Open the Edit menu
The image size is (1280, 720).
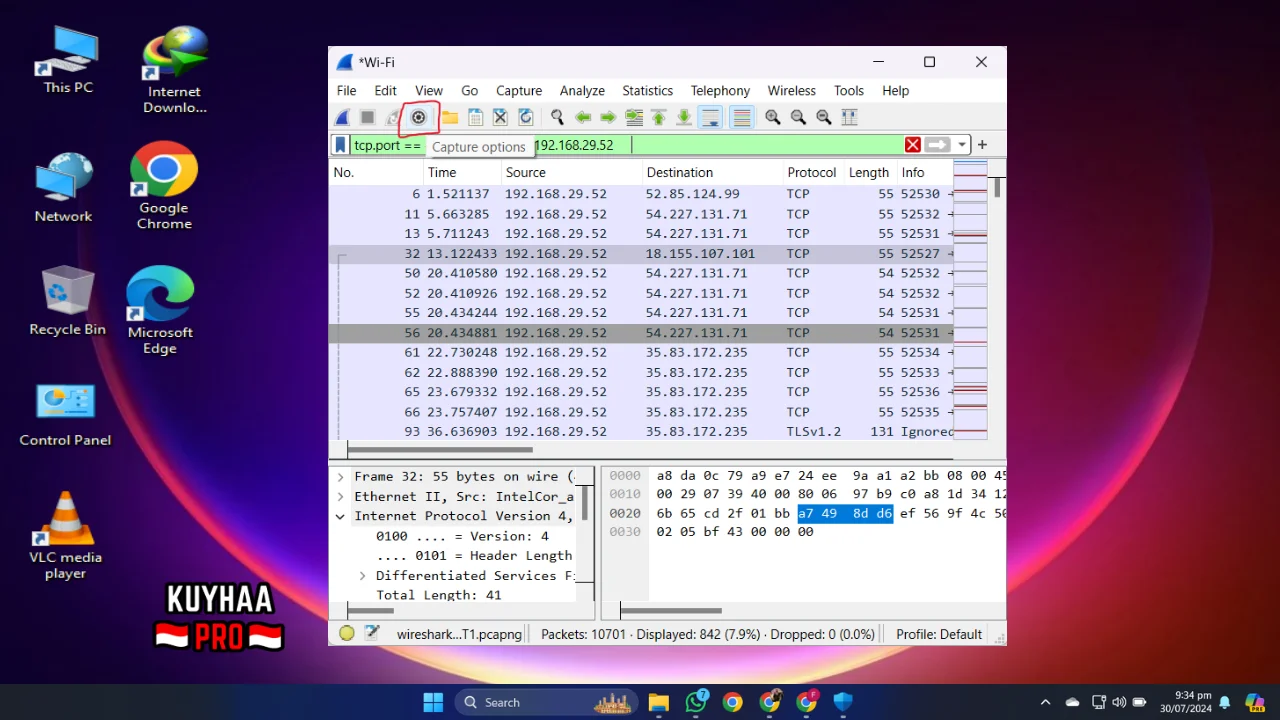click(385, 90)
